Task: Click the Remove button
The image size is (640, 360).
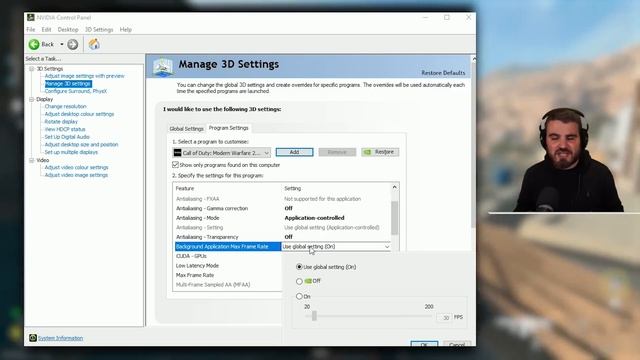Action: [337, 152]
